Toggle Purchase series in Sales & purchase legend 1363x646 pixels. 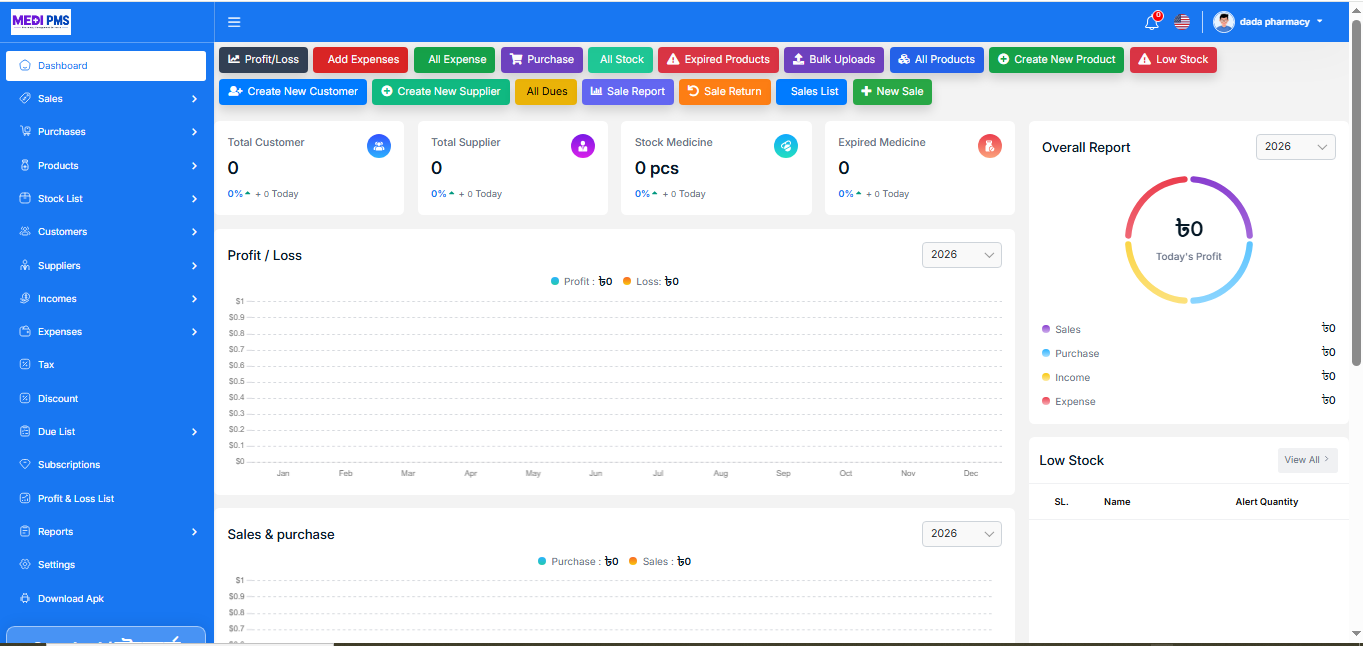(x=578, y=562)
